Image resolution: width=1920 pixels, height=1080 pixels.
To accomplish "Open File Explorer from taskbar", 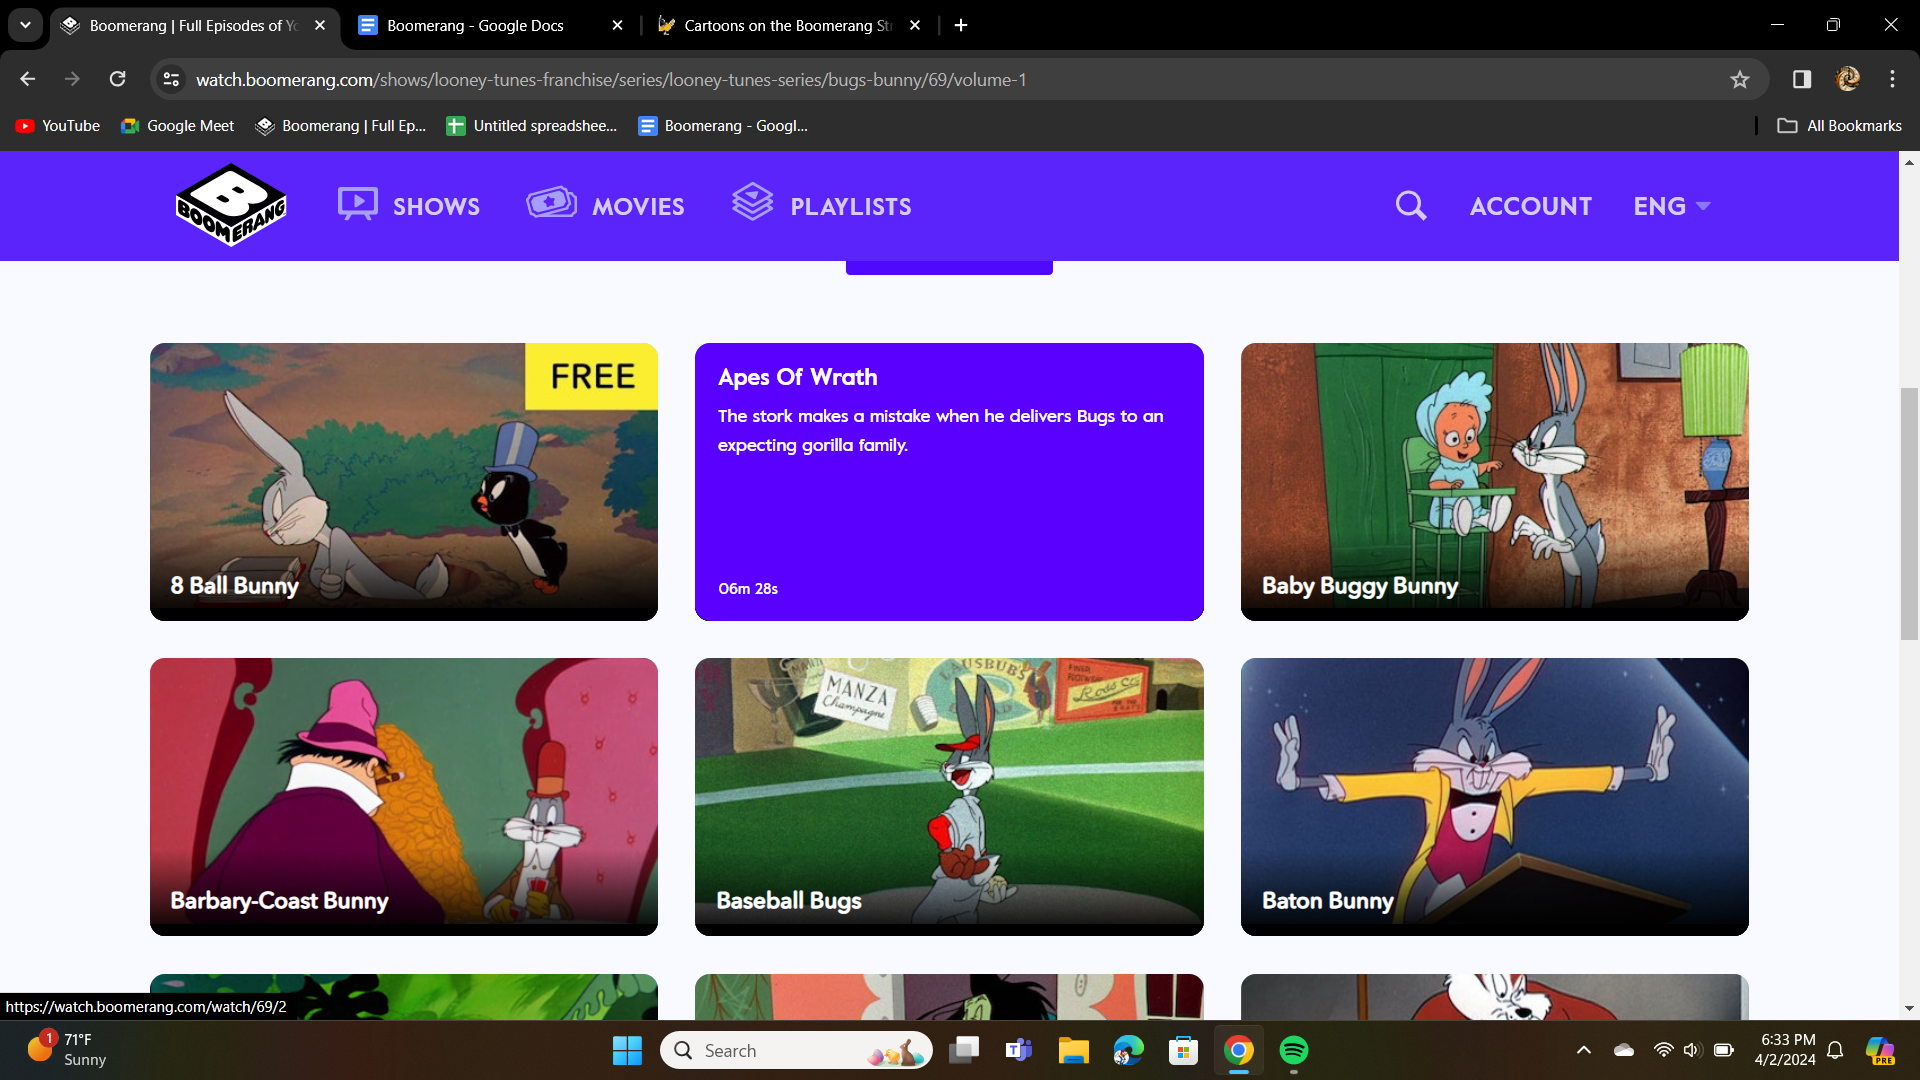I will click(x=1073, y=1050).
